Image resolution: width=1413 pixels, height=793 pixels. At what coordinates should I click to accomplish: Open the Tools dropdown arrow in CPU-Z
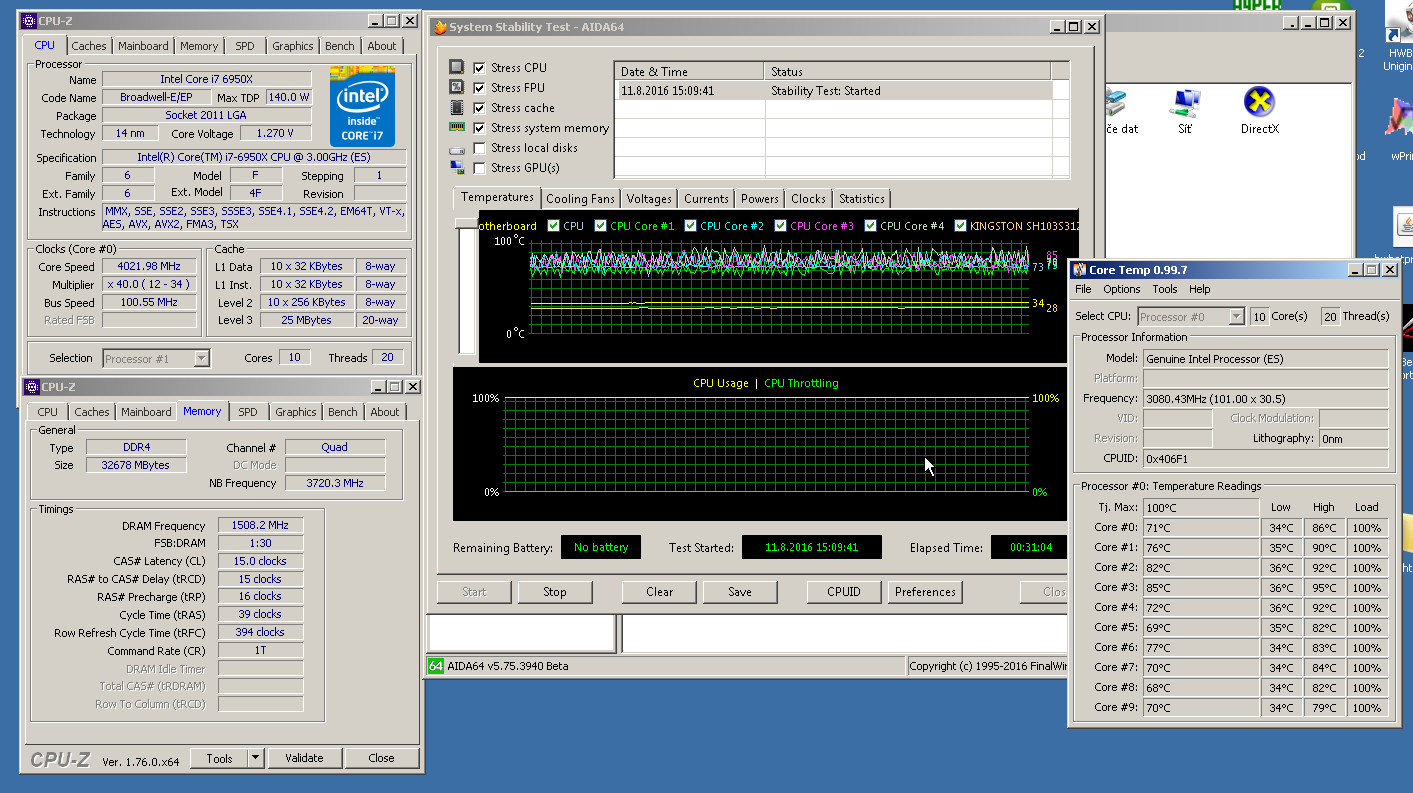pos(255,758)
